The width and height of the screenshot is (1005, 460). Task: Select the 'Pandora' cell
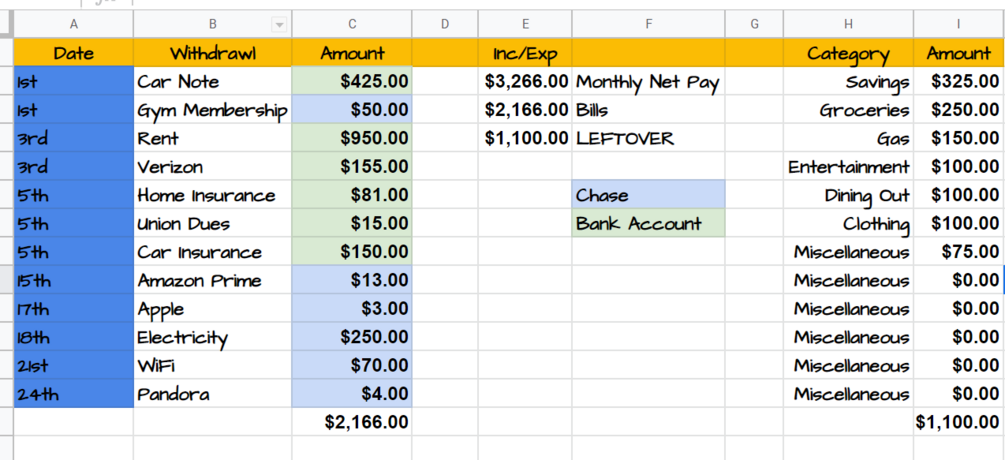213,393
